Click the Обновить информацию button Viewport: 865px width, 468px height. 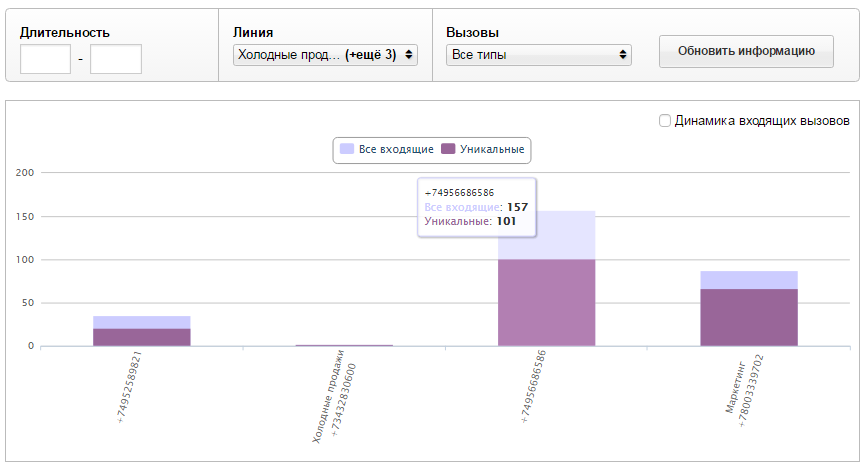746,51
